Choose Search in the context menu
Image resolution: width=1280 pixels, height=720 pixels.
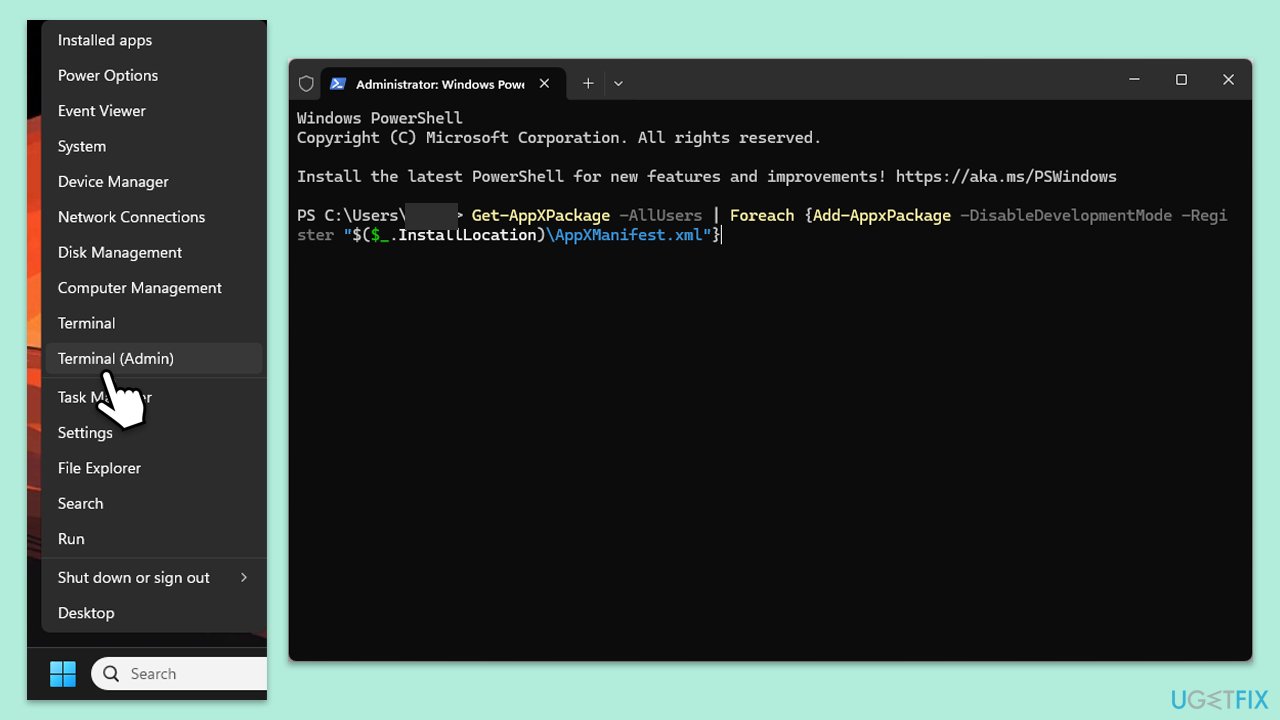click(x=154, y=503)
